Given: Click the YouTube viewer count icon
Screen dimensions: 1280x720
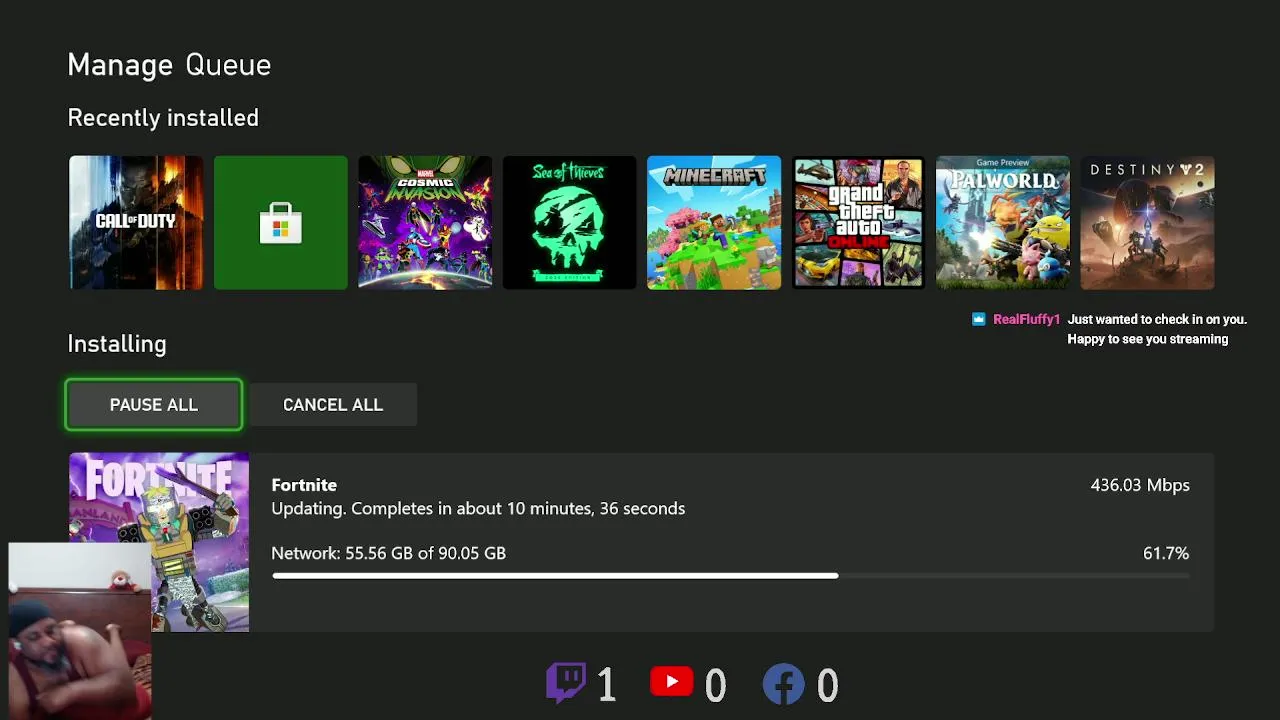Looking at the screenshot, I should 671,682.
